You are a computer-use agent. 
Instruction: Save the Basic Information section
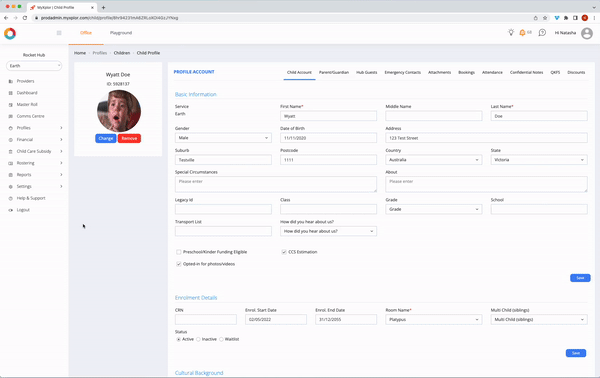(580, 278)
